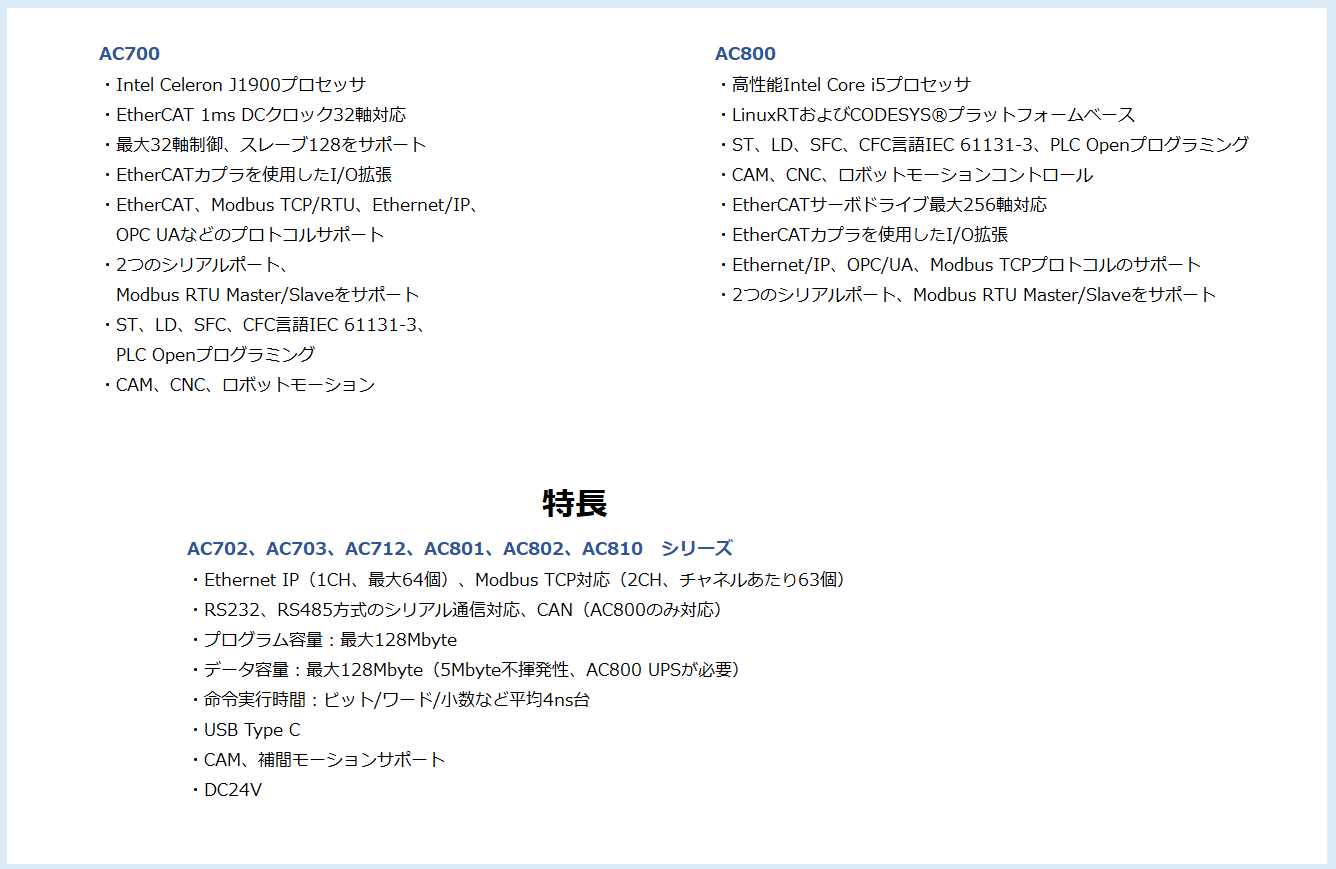Click the OPC UAなどのプロトコルサポート line
The image size is (1336, 869).
250,235
